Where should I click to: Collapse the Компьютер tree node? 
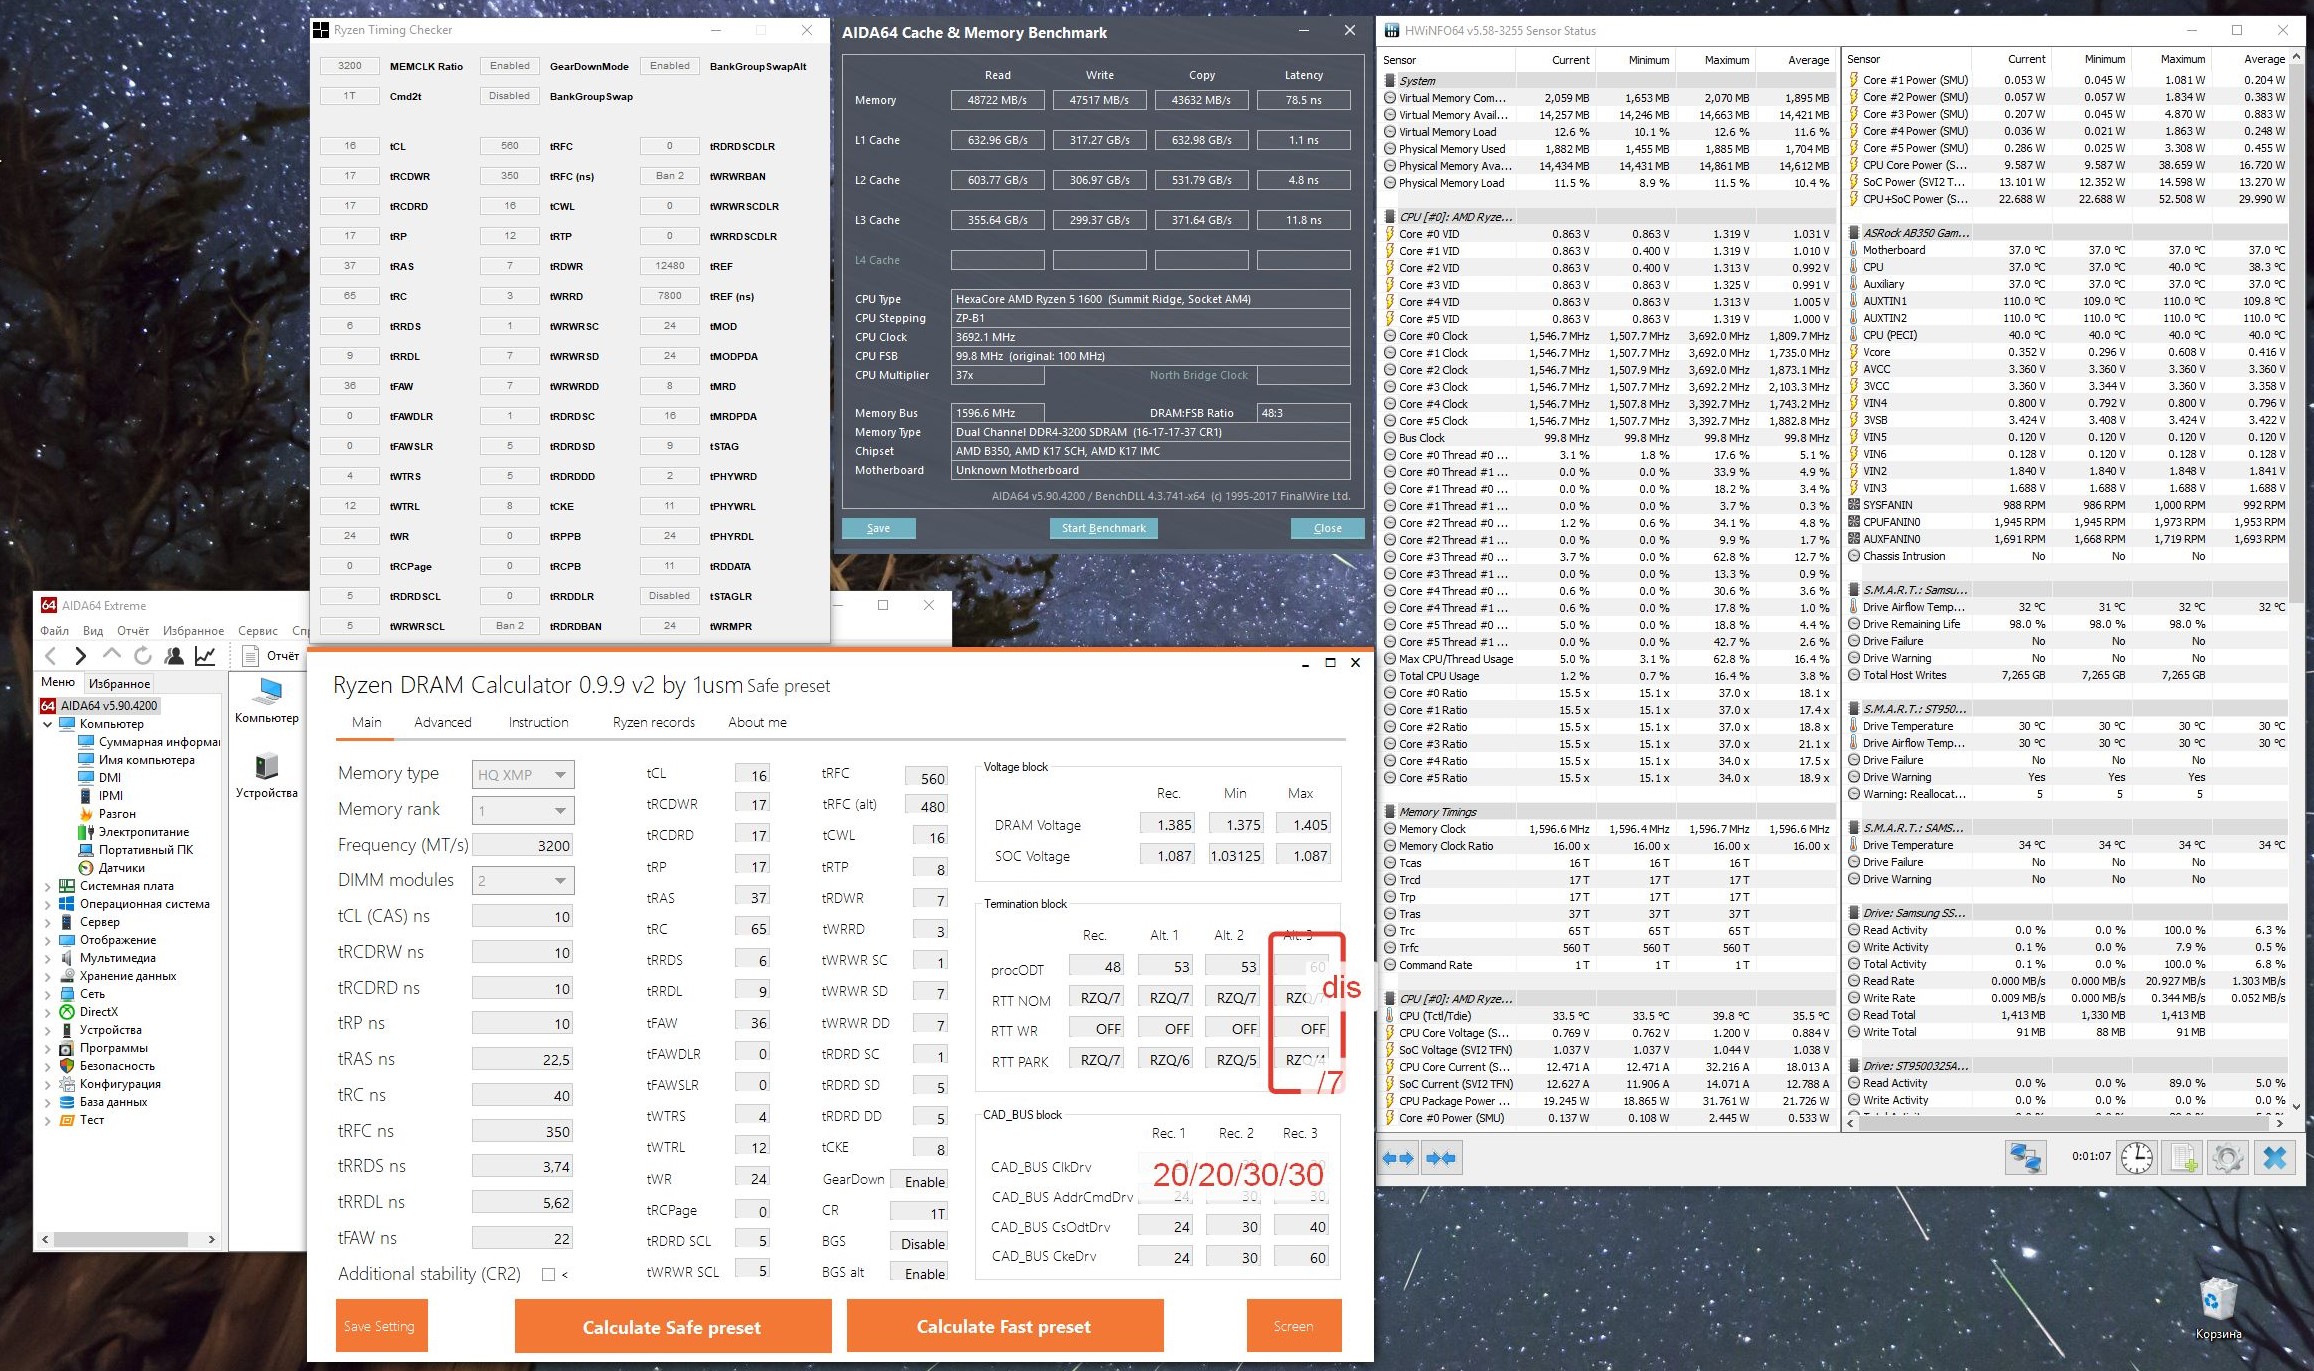(x=47, y=724)
